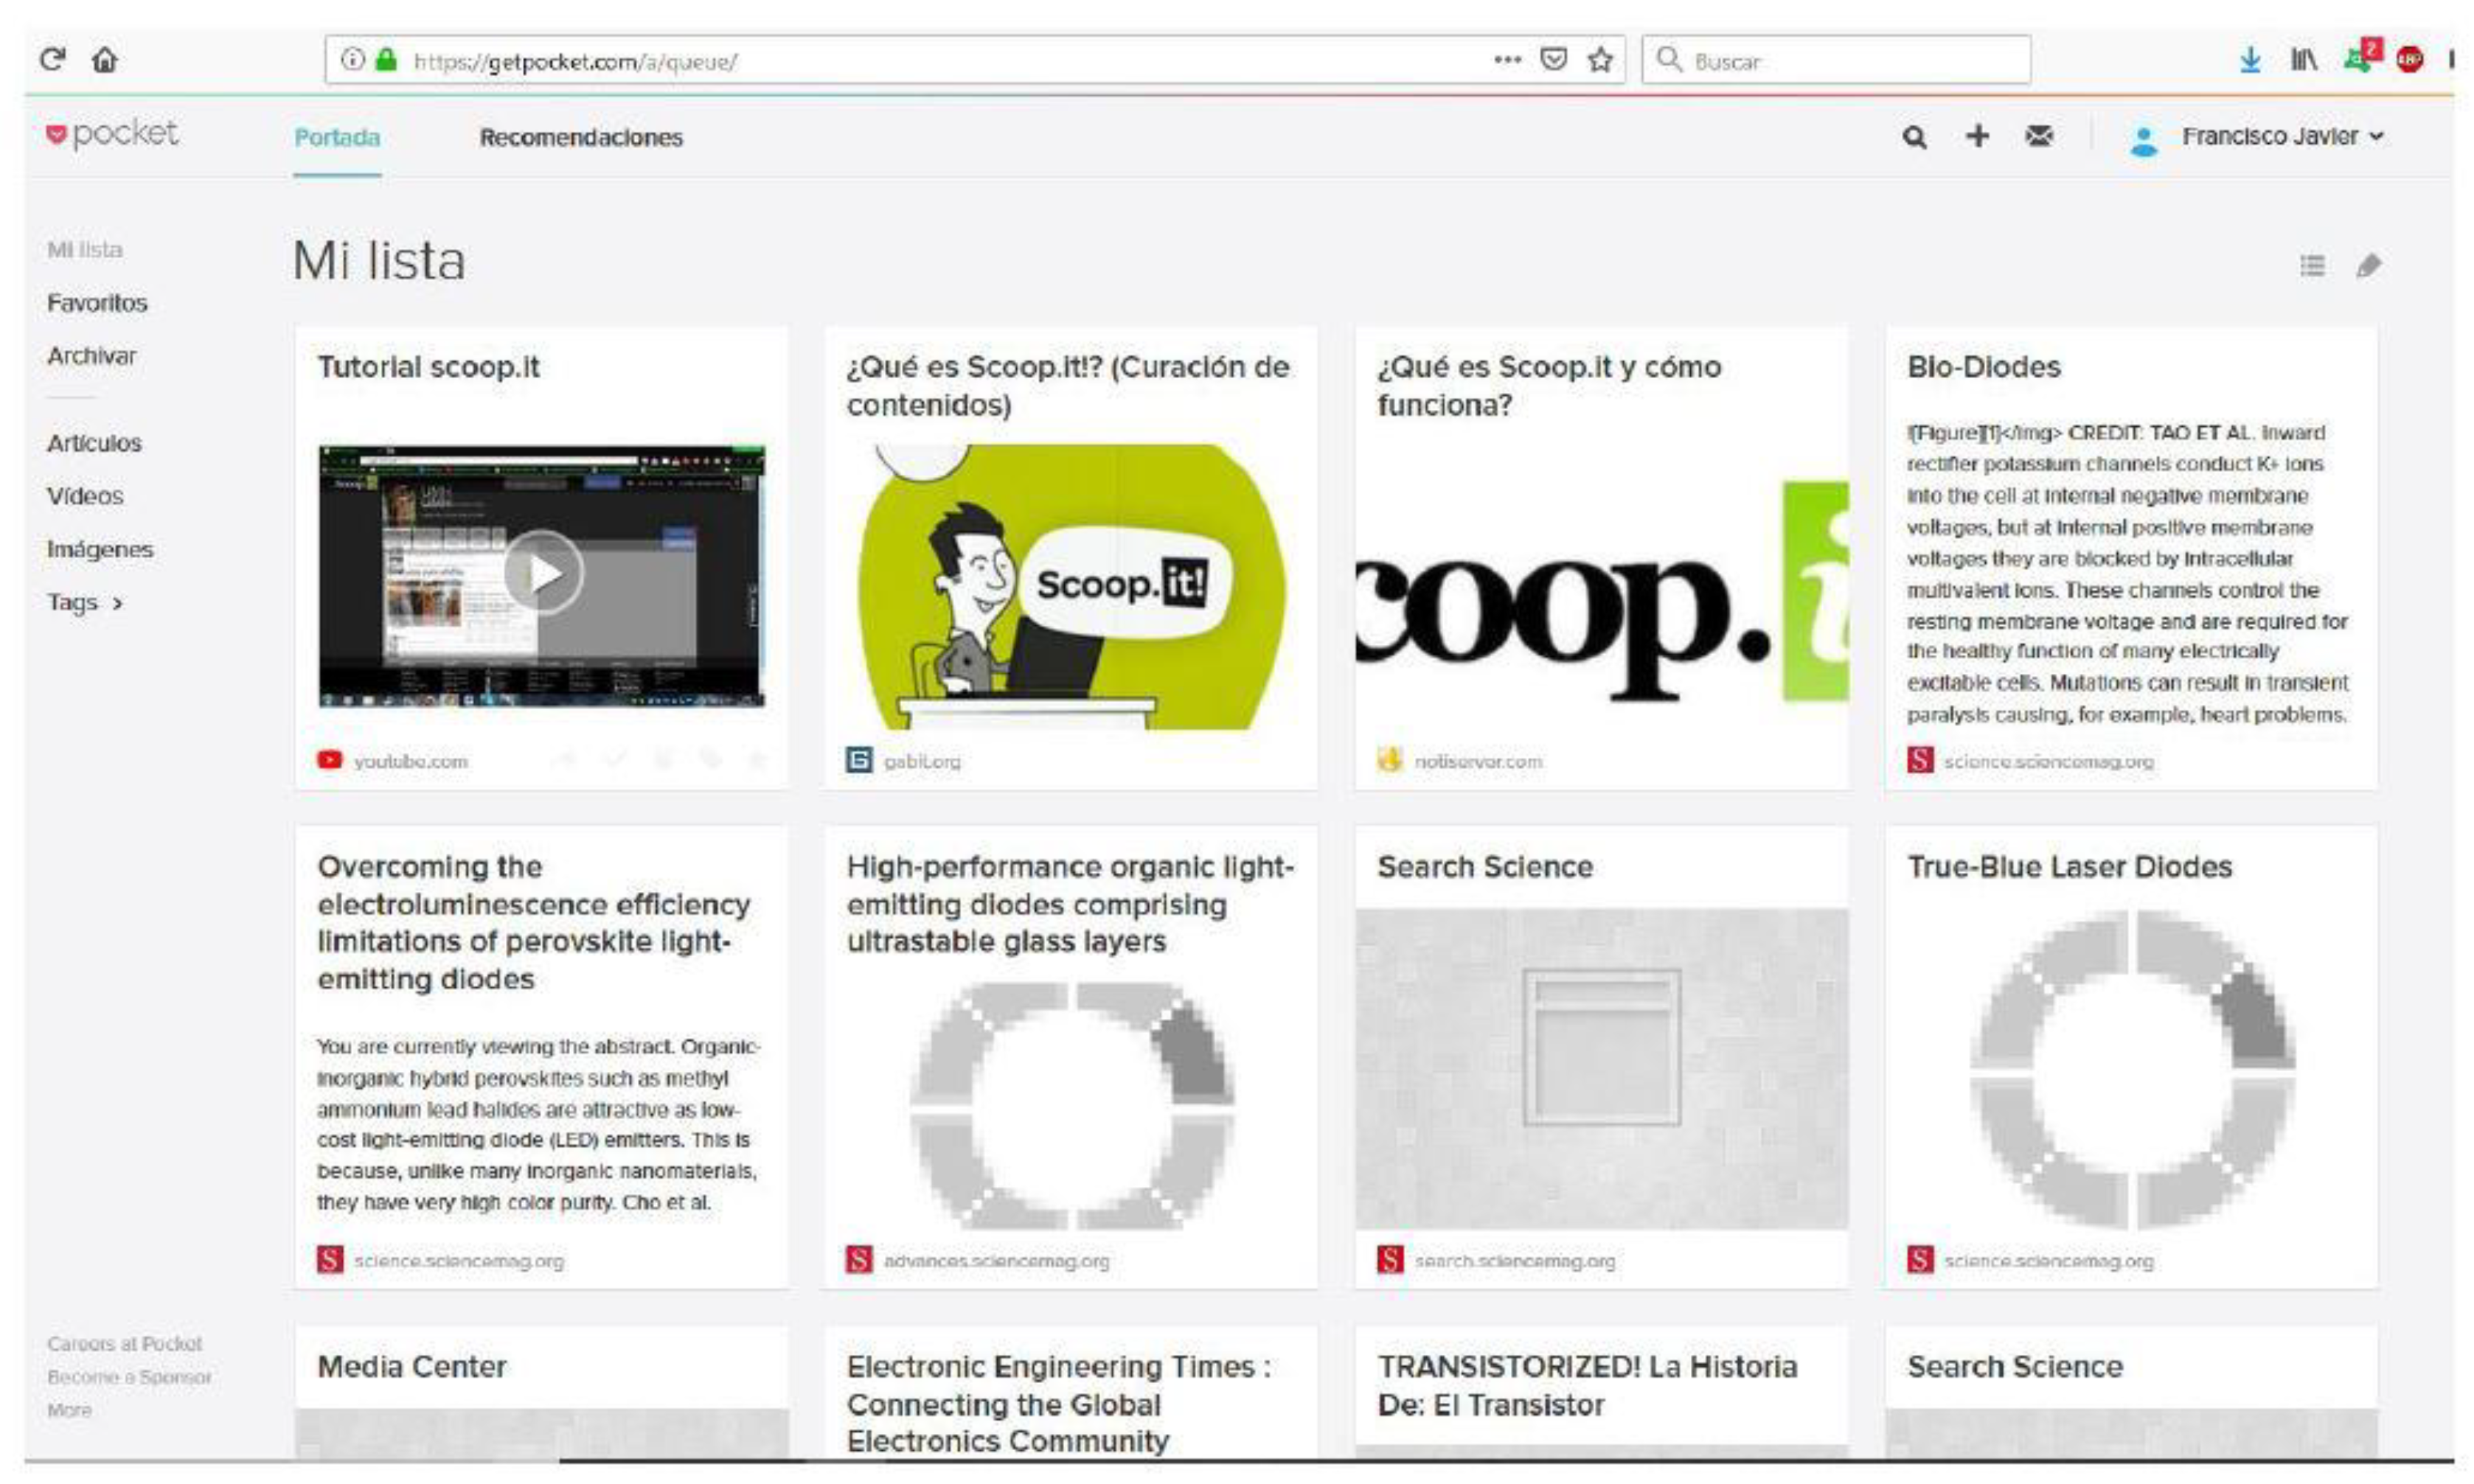Click the browser downloads arrow icon
2474x1484 pixels.
click(x=2250, y=60)
